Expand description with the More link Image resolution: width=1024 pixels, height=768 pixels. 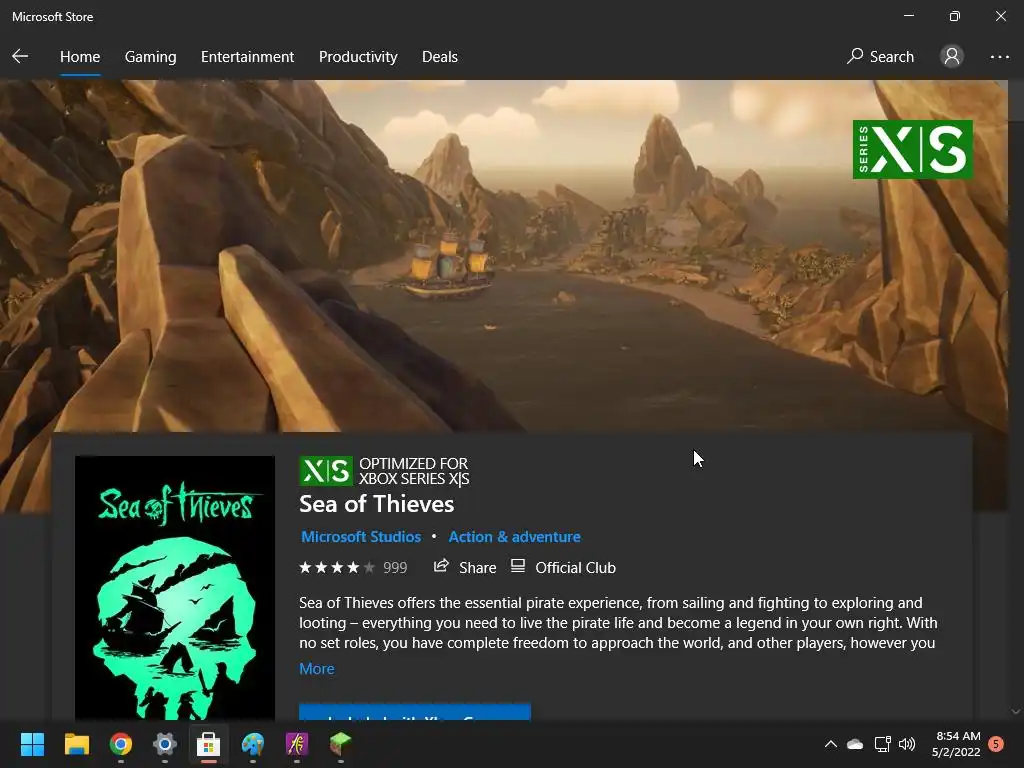[317, 669]
